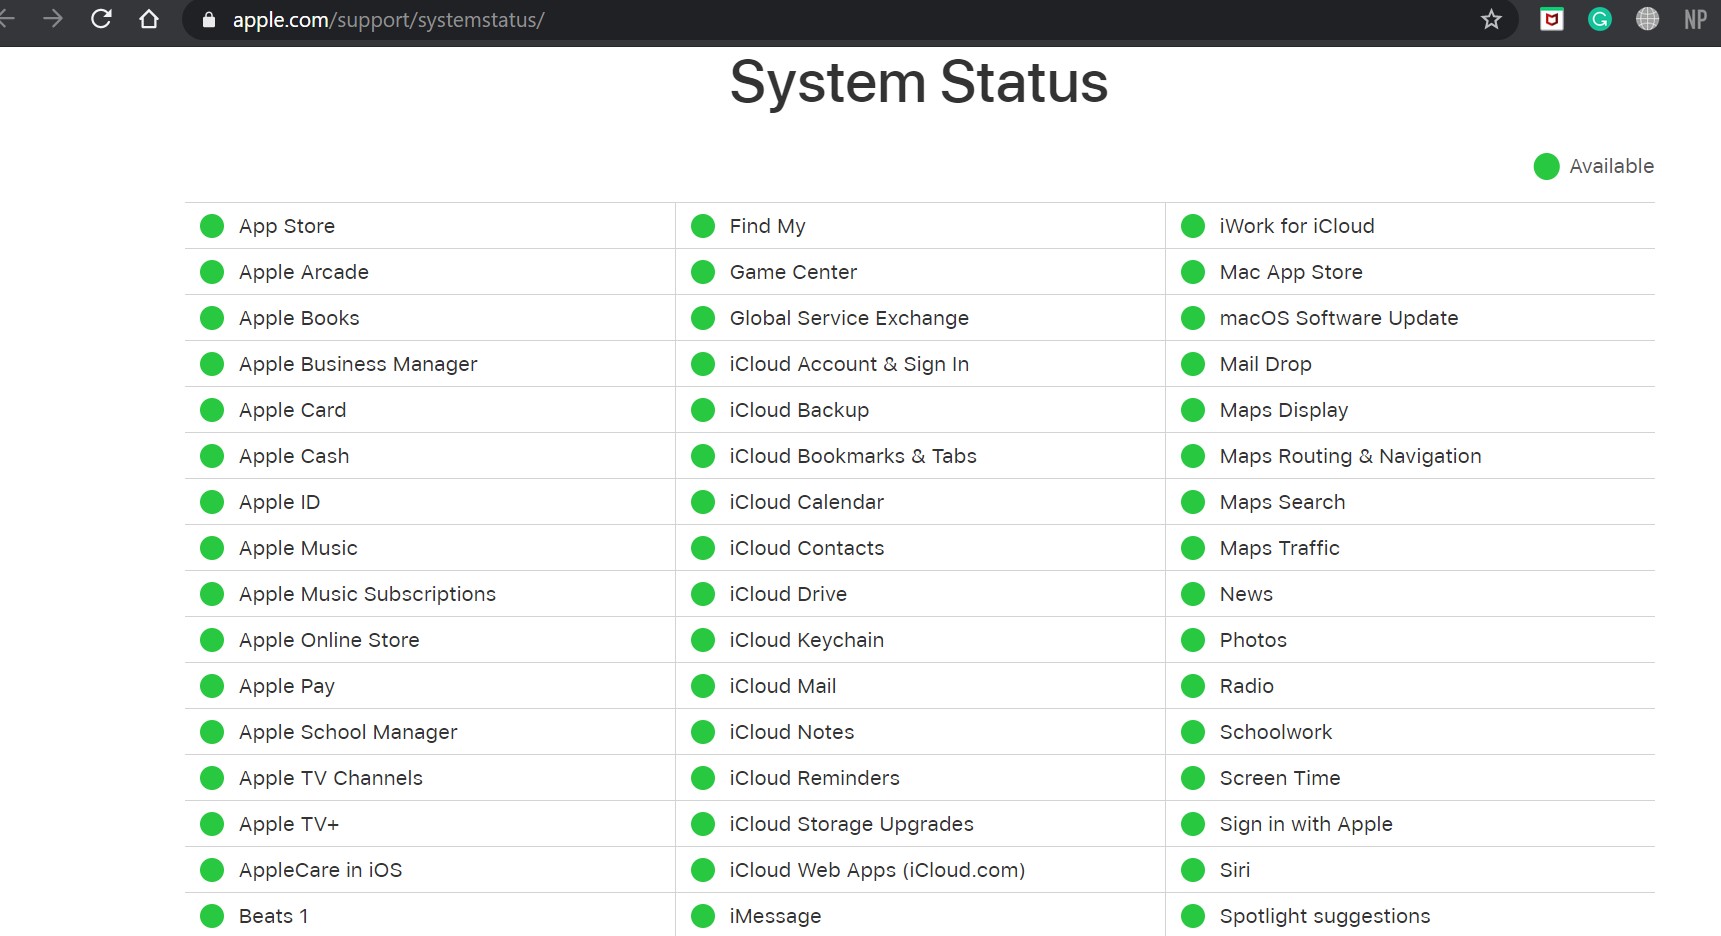
Task: Click the status dot beside Mac App Store
Action: click(x=1193, y=272)
